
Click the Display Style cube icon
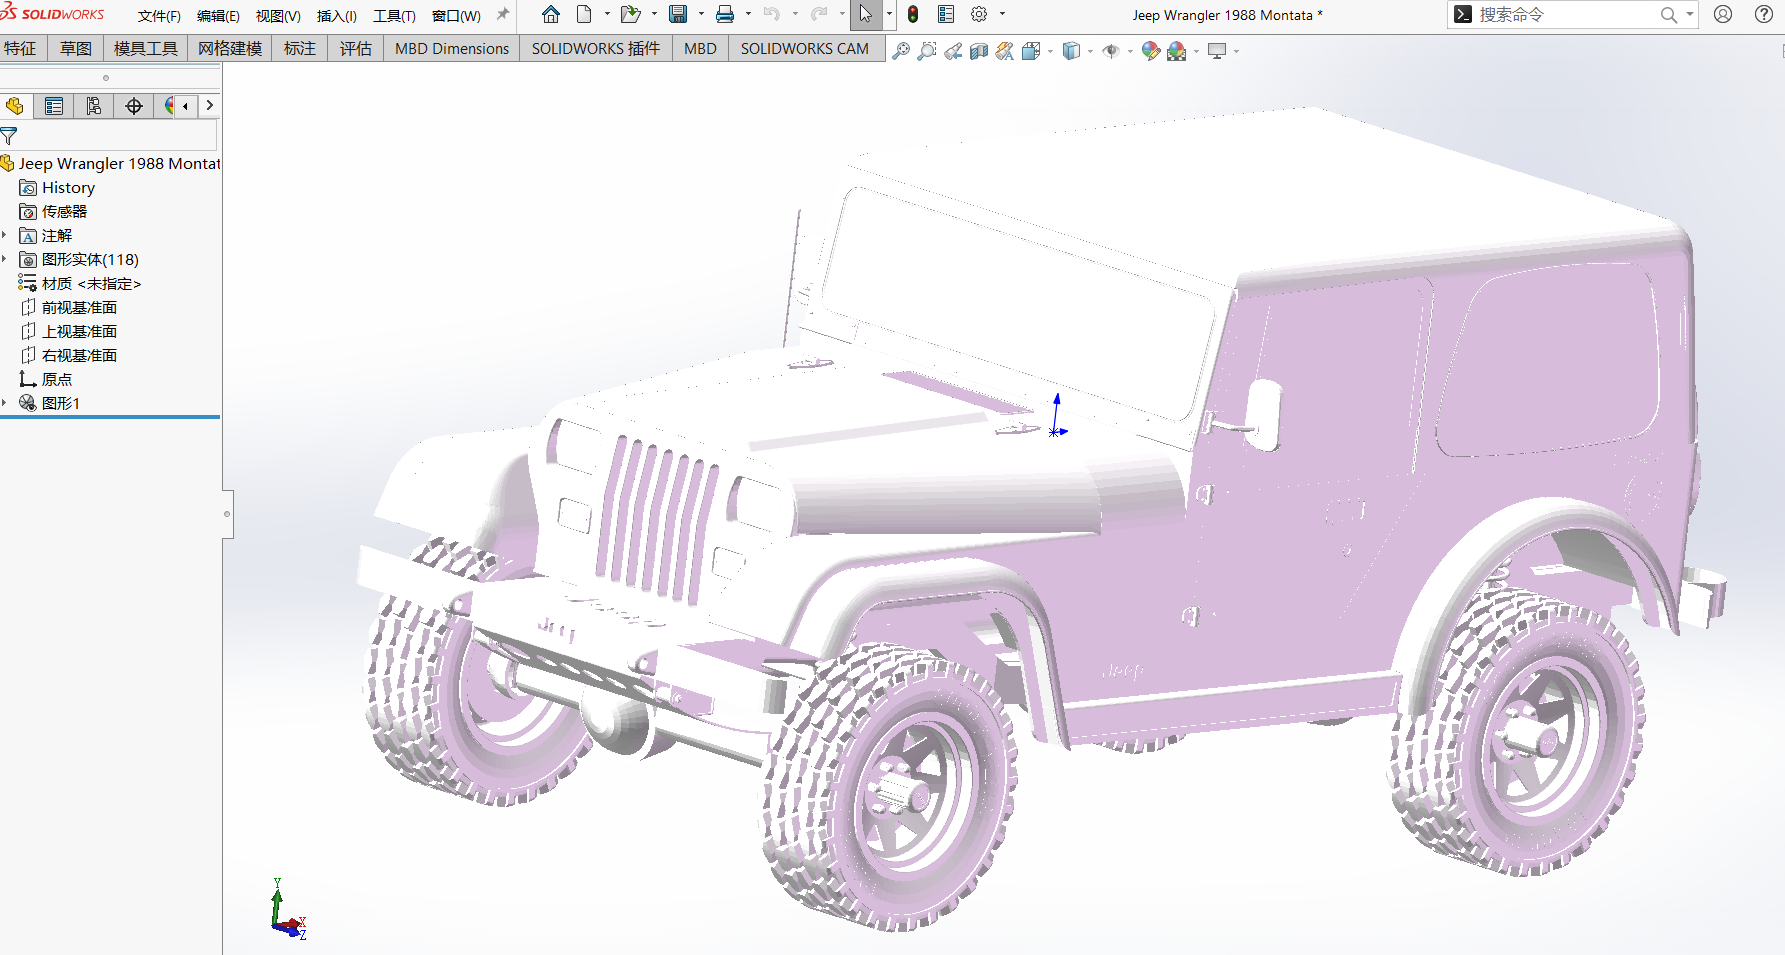point(1071,51)
